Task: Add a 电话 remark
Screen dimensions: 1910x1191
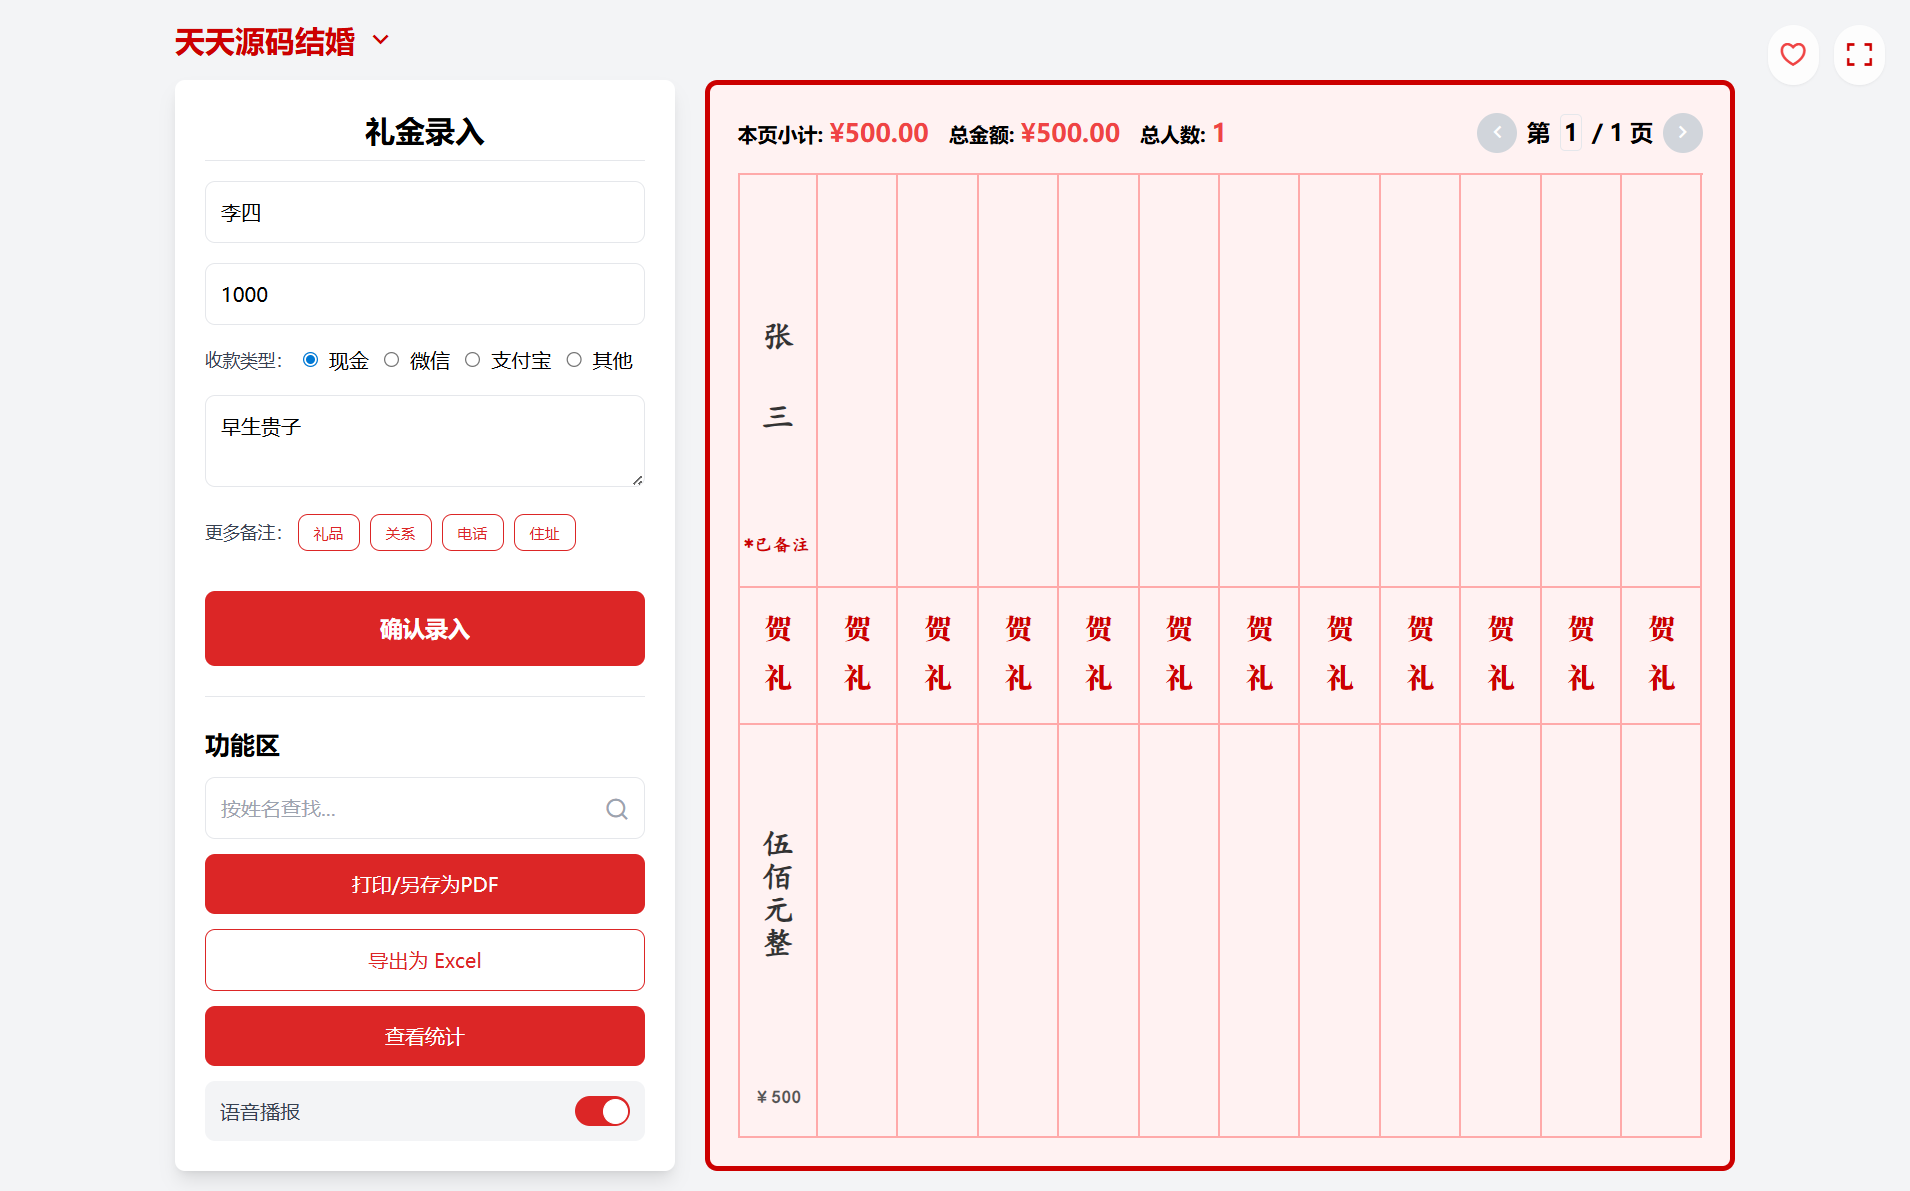Action: pos(472,532)
